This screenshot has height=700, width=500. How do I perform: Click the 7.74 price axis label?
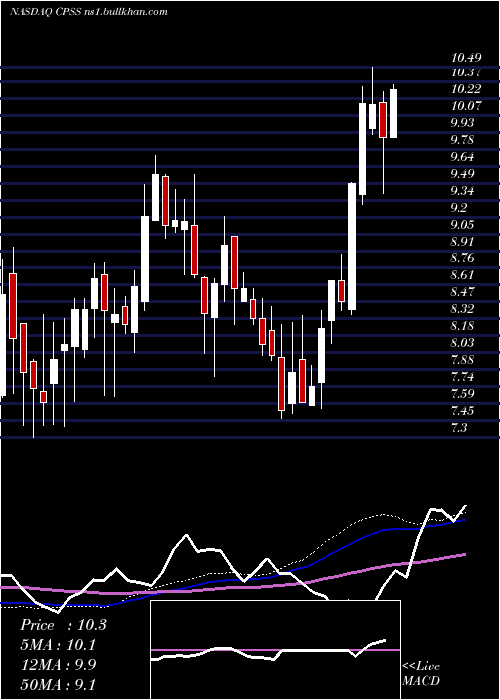464,377
